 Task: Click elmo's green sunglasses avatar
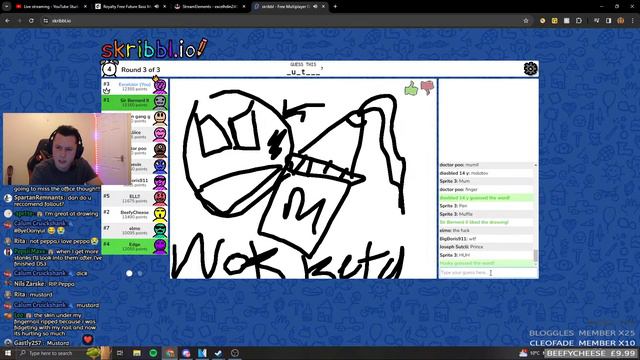(160, 230)
